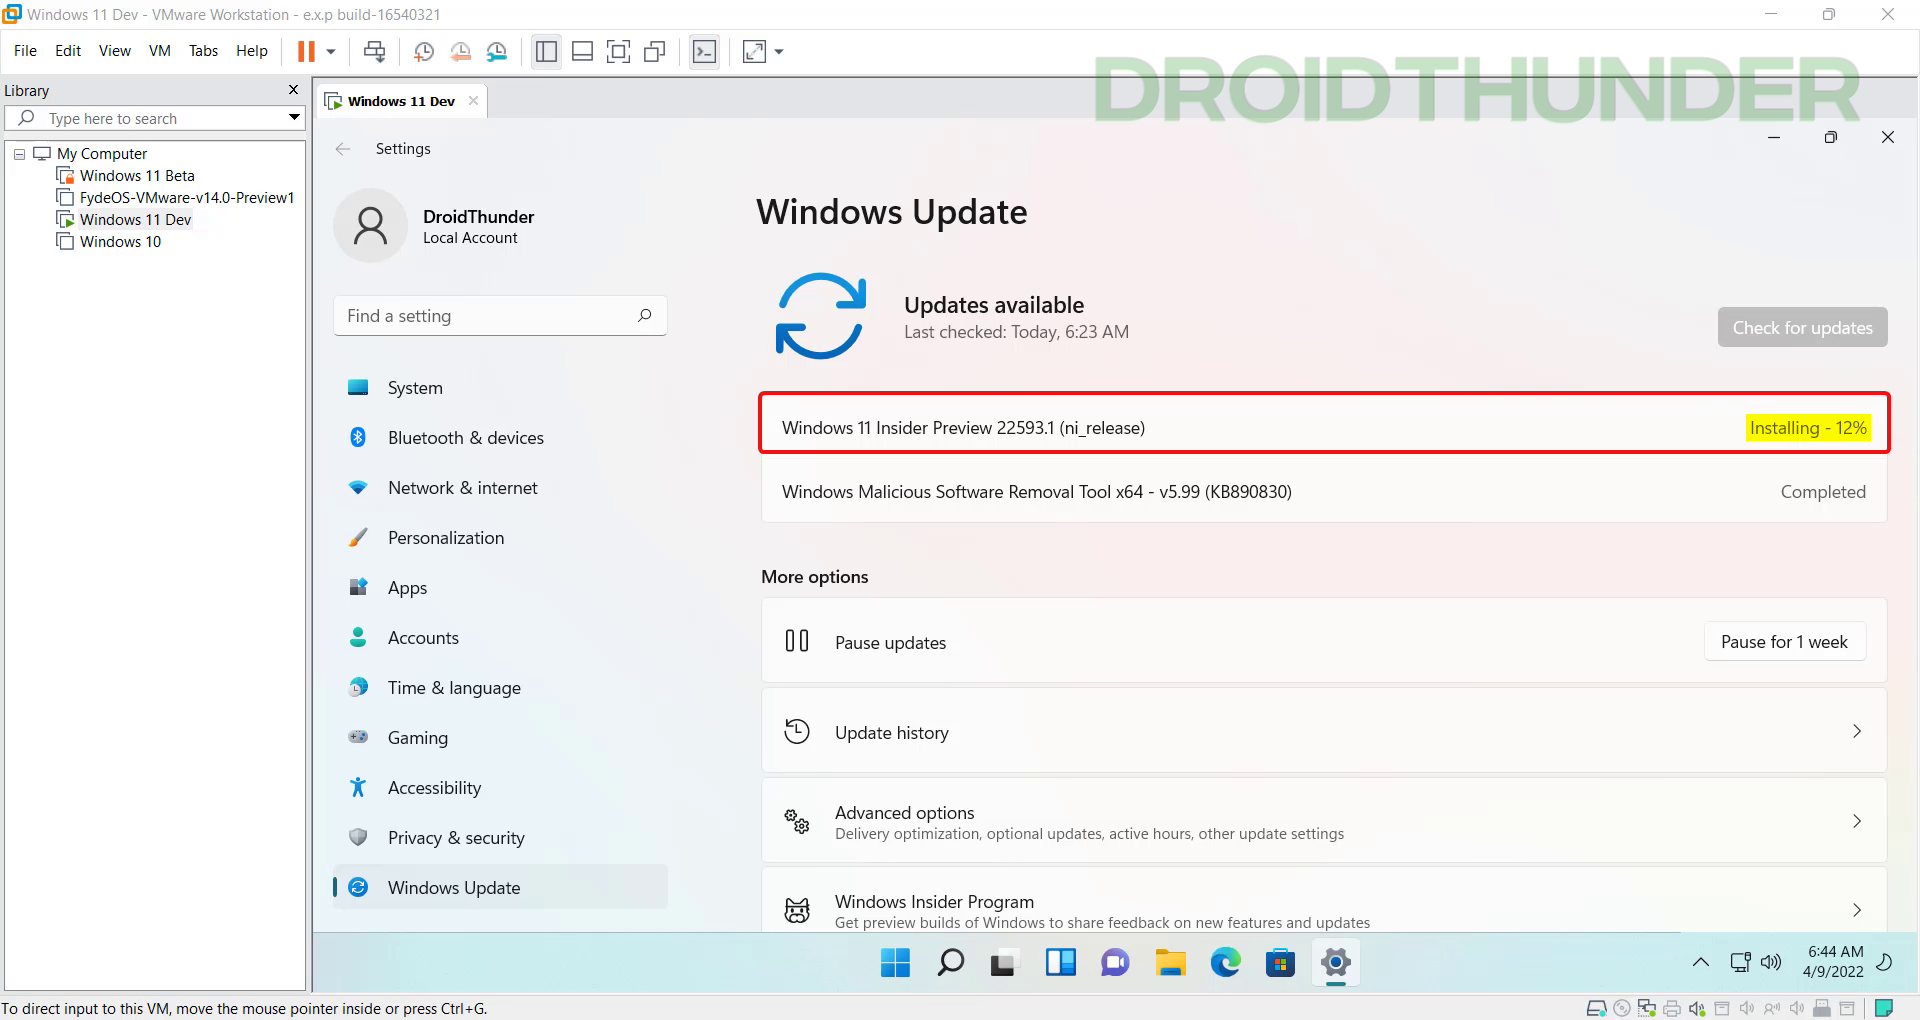Image resolution: width=1920 pixels, height=1020 pixels.
Task: Open the library search filter dropdown
Action: [294, 118]
